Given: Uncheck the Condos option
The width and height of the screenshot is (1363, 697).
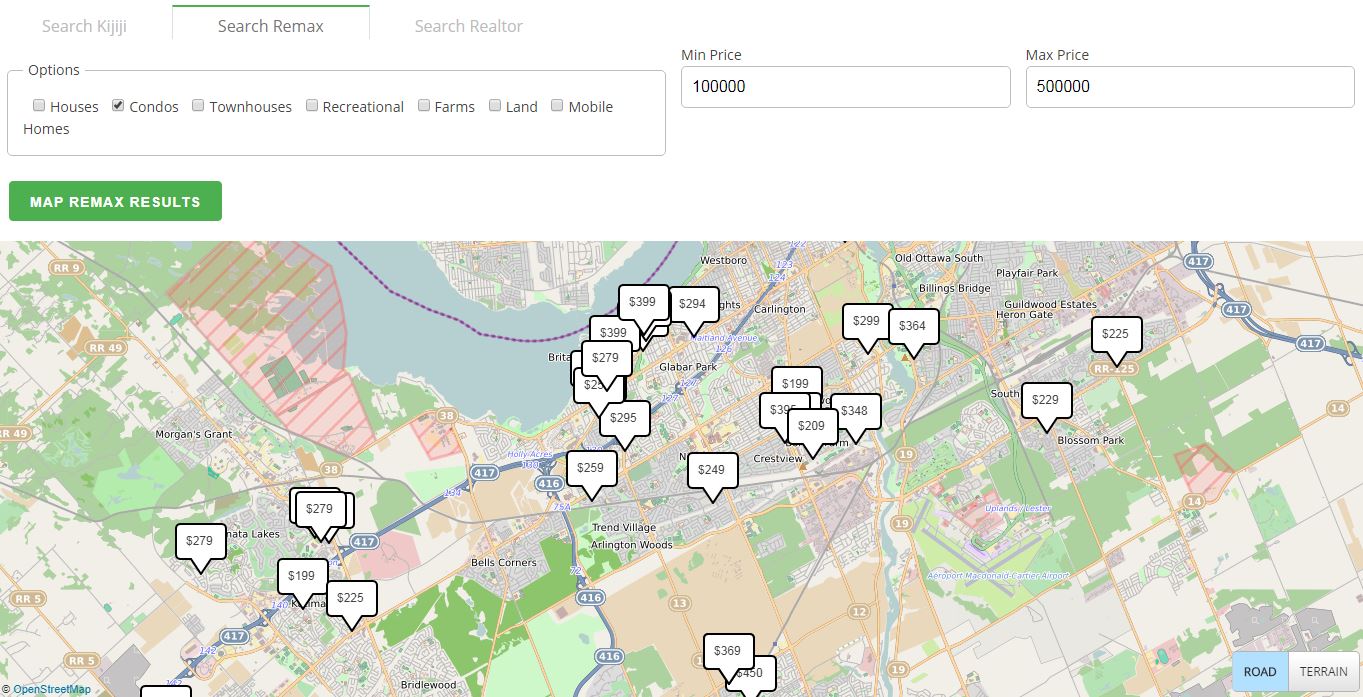Looking at the screenshot, I should point(118,106).
